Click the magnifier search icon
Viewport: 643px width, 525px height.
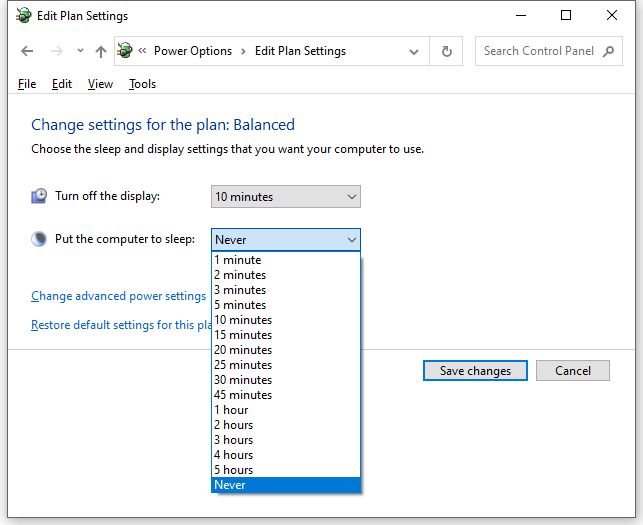(x=609, y=51)
